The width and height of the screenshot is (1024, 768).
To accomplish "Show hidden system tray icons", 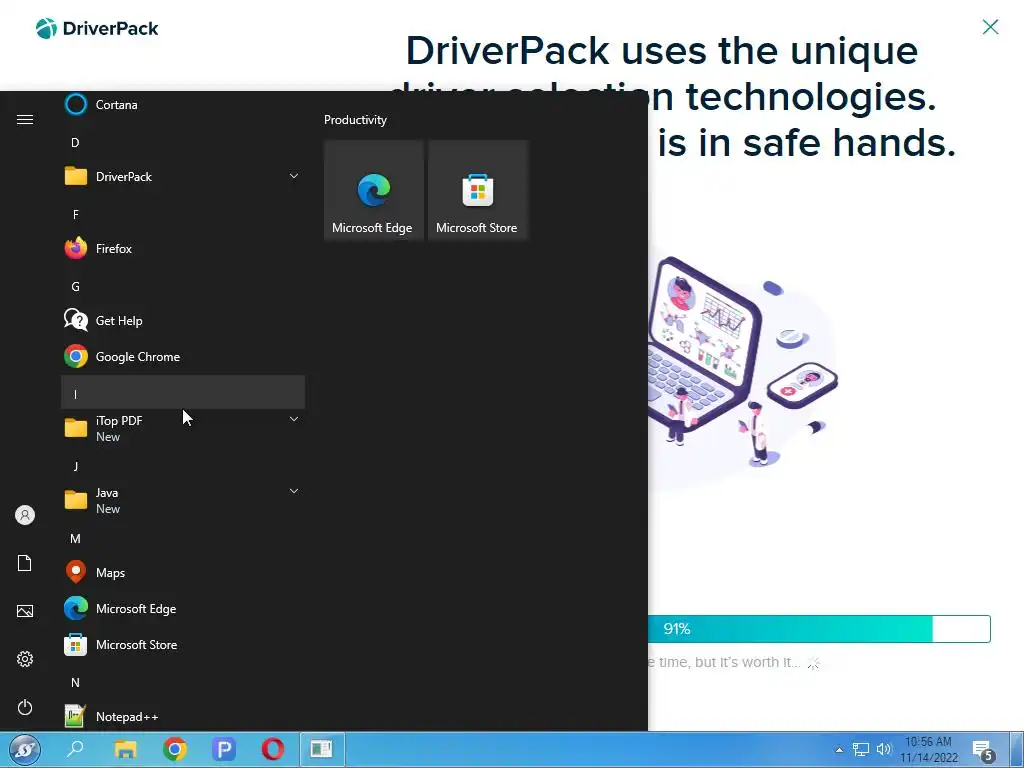I will click(839, 750).
